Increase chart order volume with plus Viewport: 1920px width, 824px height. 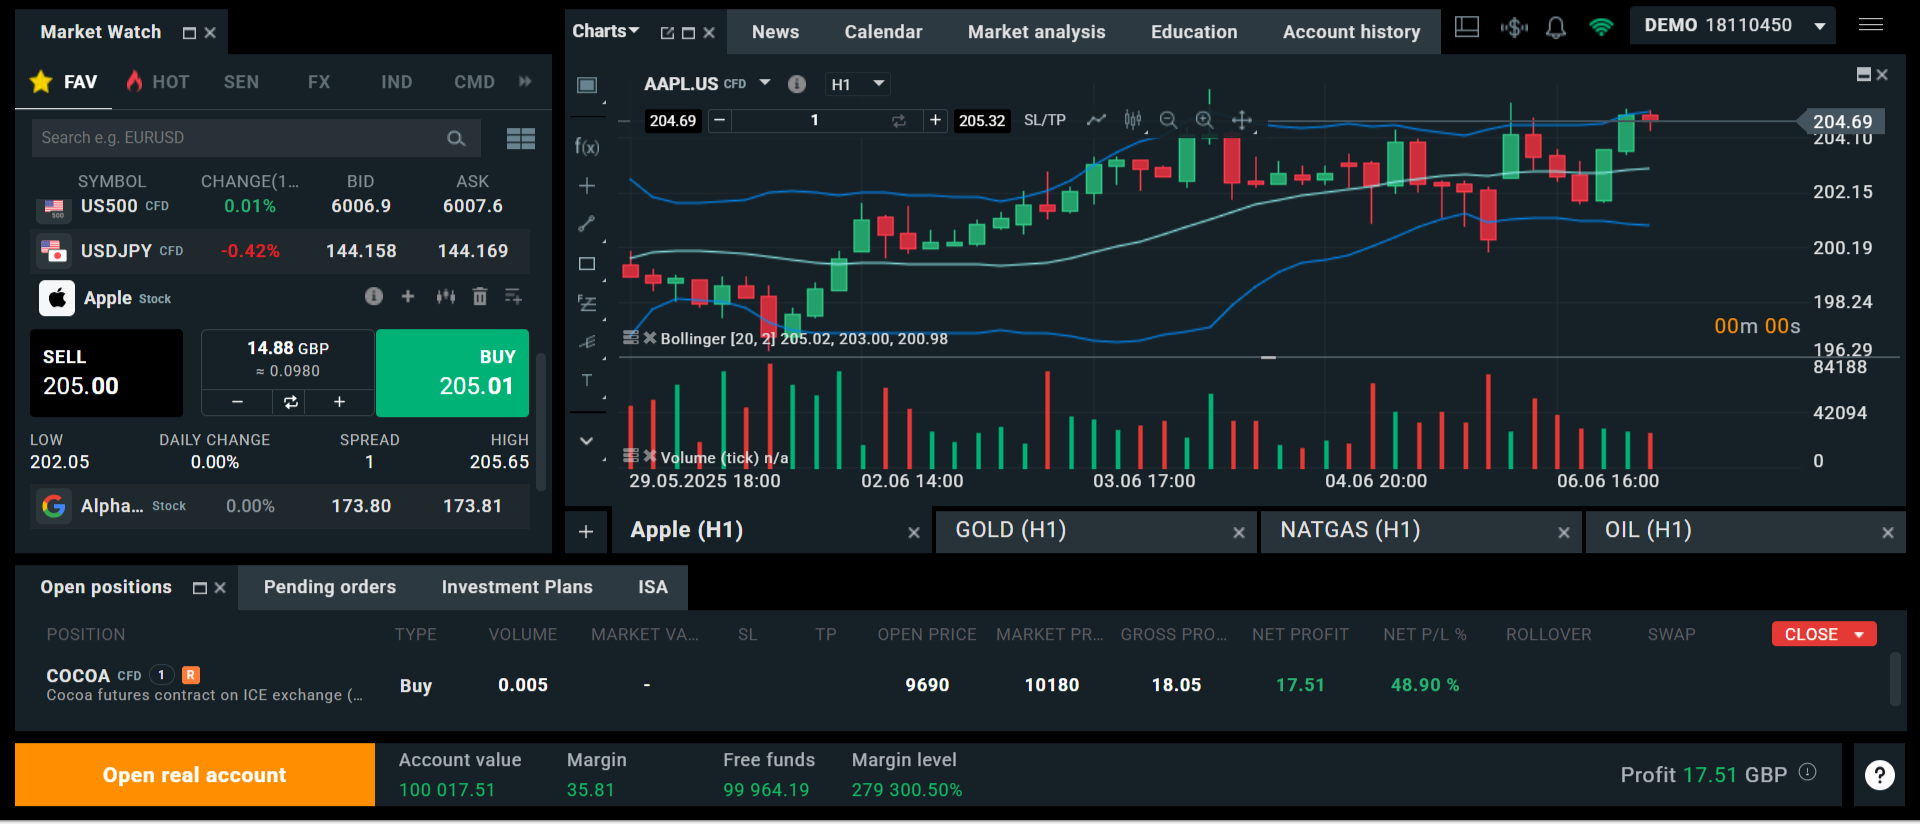(935, 120)
